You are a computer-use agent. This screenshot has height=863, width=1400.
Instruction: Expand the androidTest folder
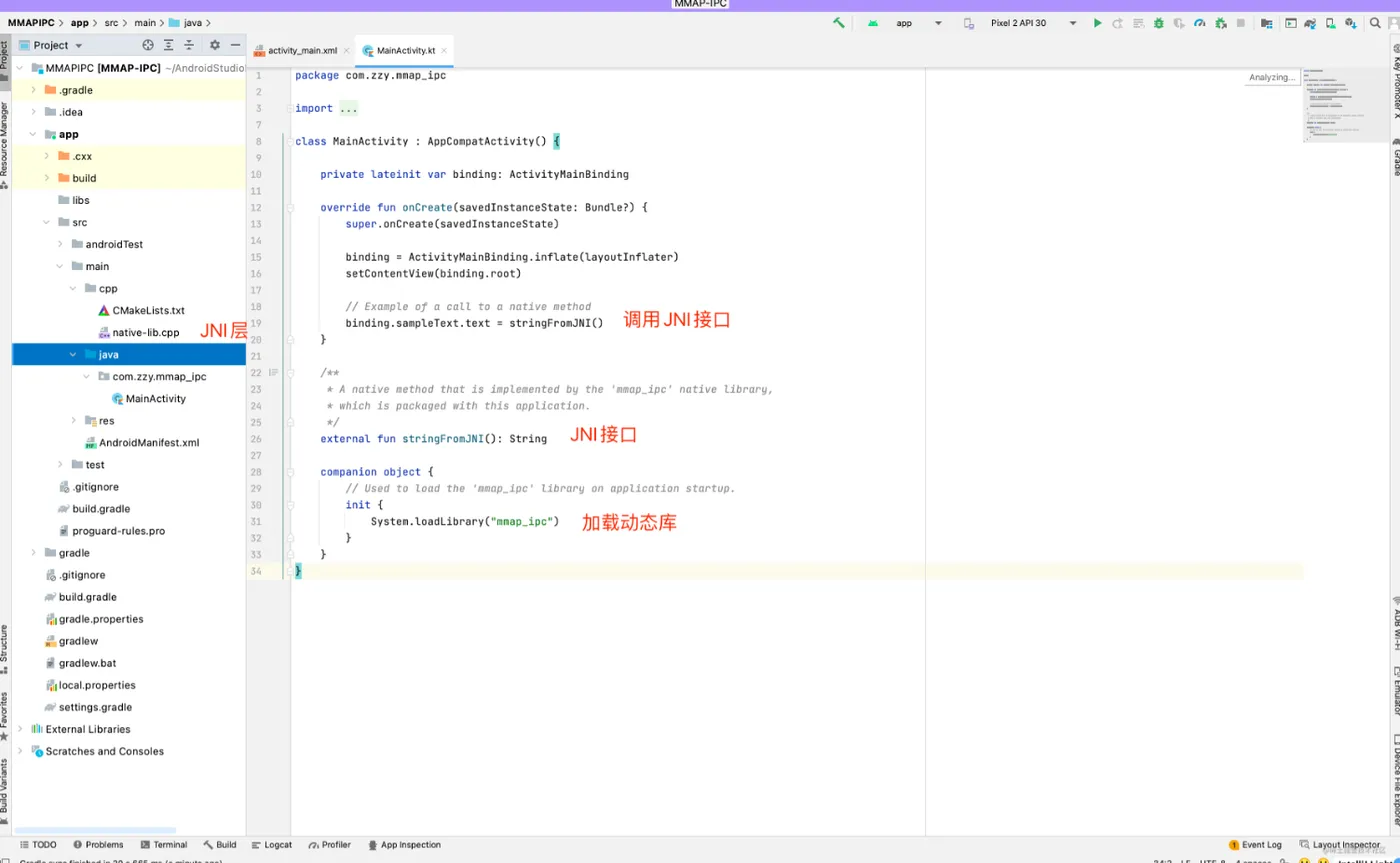pos(60,244)
